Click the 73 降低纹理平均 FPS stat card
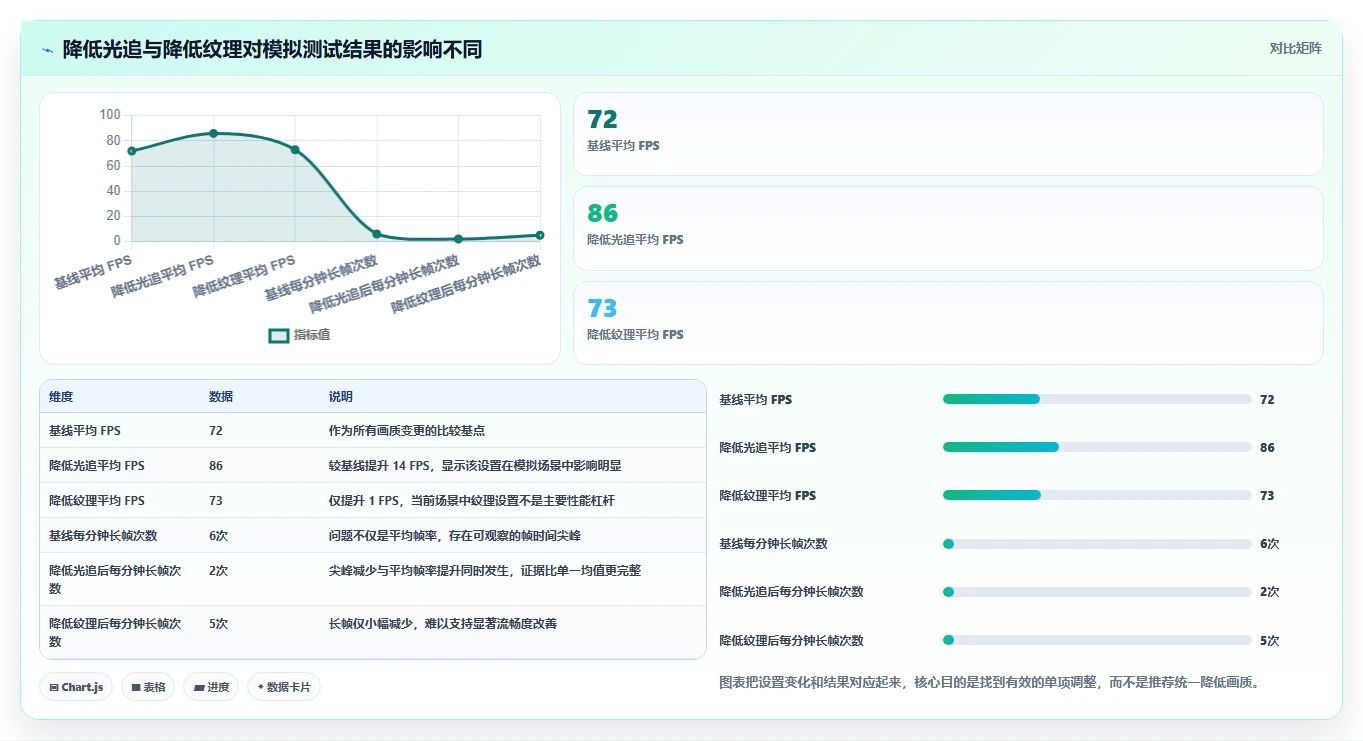 click(948, 323)
